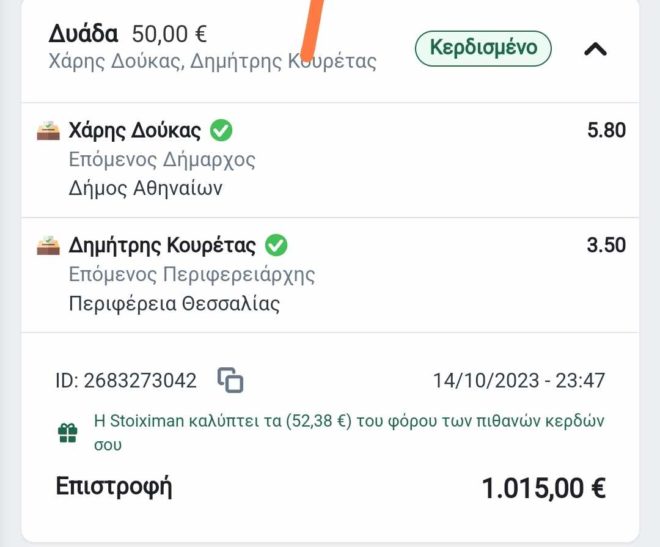The image size is (660, 547).
Task: Click green checkmark next to Χάρης Δούκας
Action: pos(222,130)
